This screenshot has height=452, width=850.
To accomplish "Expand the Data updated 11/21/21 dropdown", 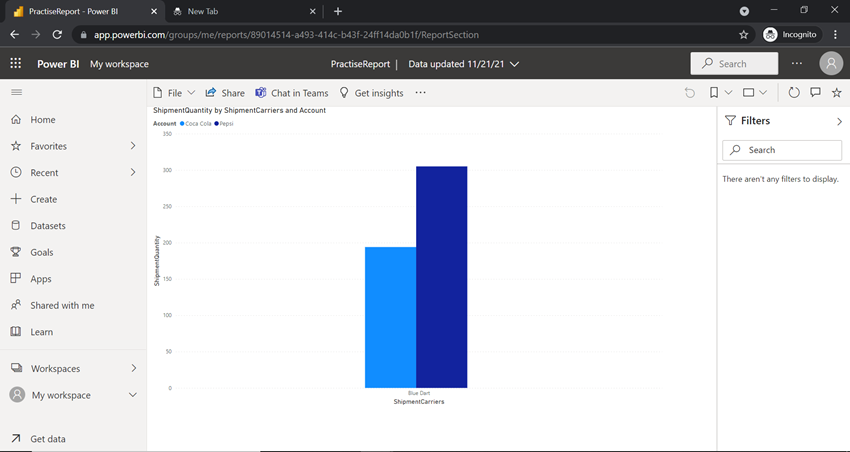I will point(463,64).
